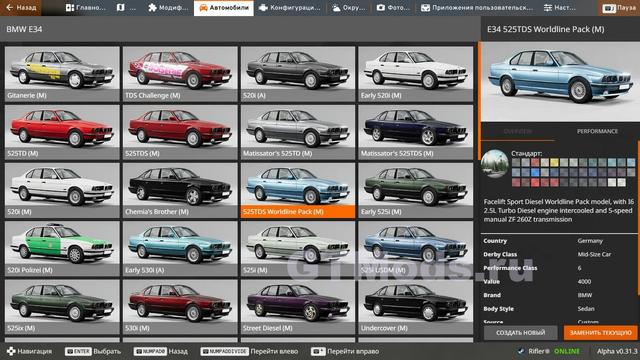Choose the Early 520i (M) configuration
Screen dimensions: 640x360
click(416, 74)
